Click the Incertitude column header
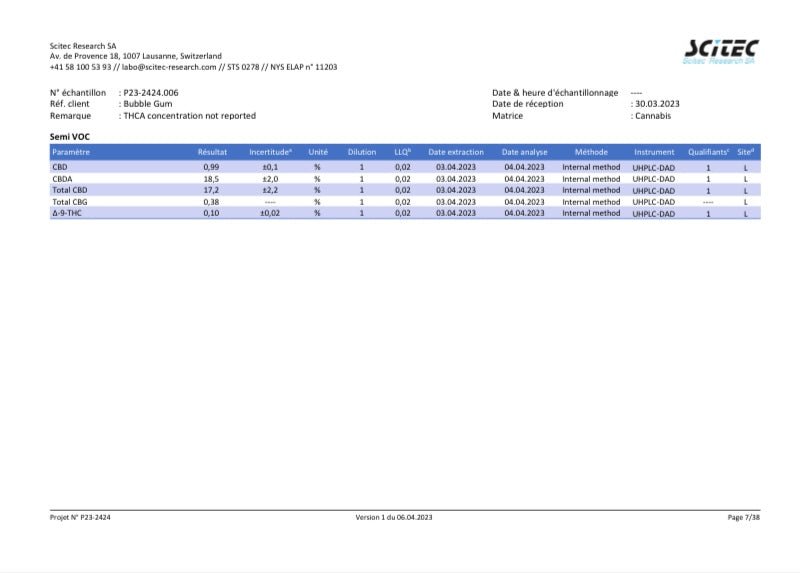Screen dimensions: 800x573 click(269, 152)
